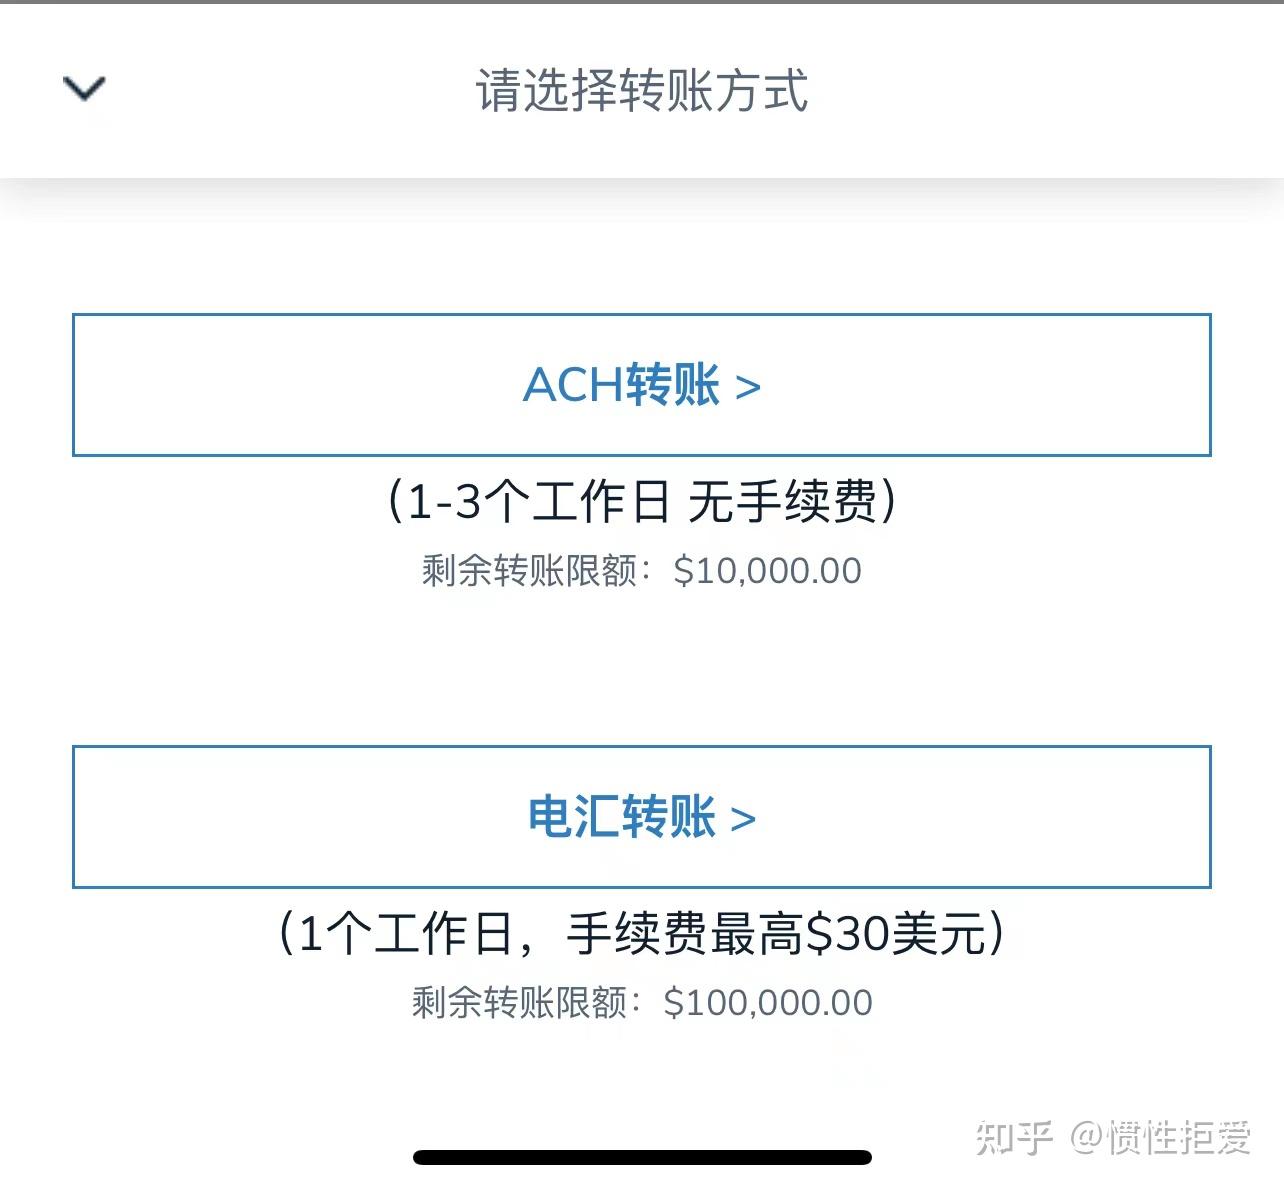The height and width of the screenshot is (1189, 1284).
Task: Tap the home indicator bar at the bottom
Action: point(642,1157)
